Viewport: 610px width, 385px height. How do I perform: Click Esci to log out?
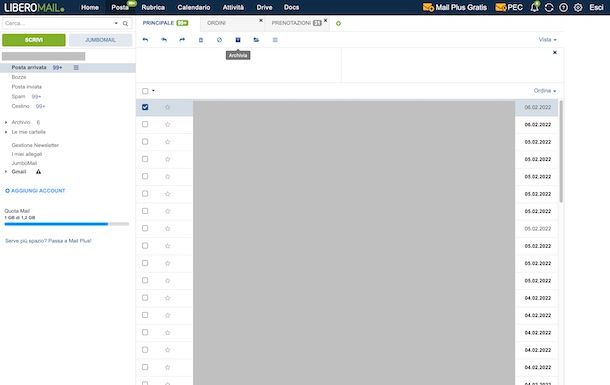pyautogui.click(x=596, y=7)
